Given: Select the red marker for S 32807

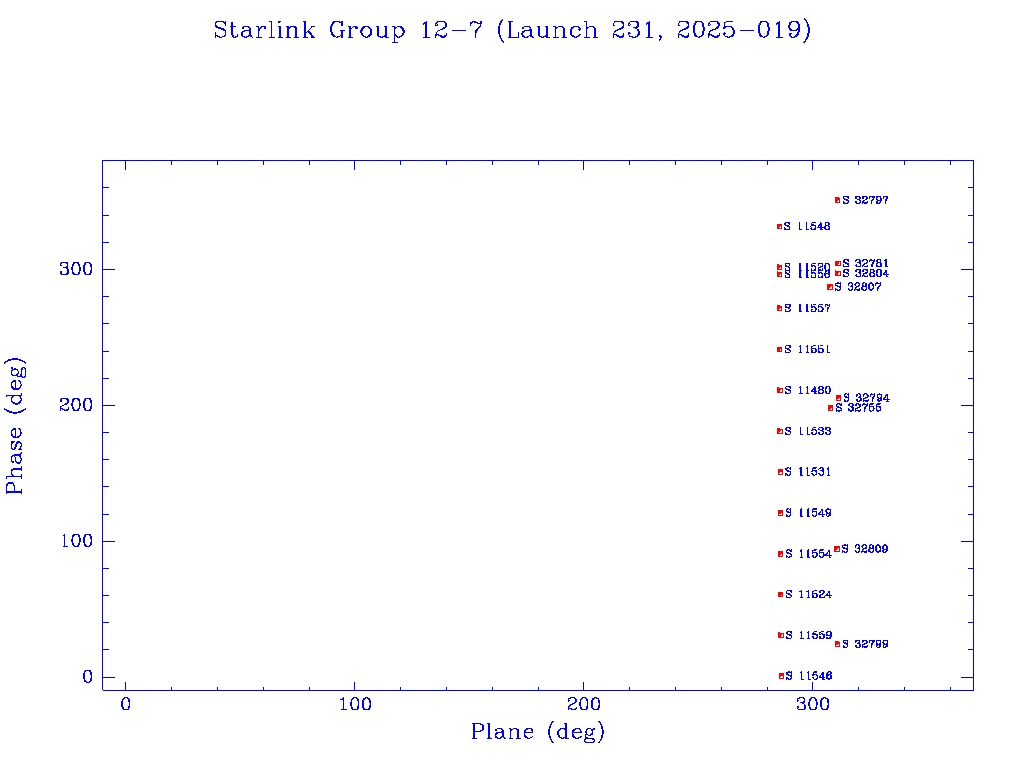Looking at the screenshot, I should click(x=830, y=287).
